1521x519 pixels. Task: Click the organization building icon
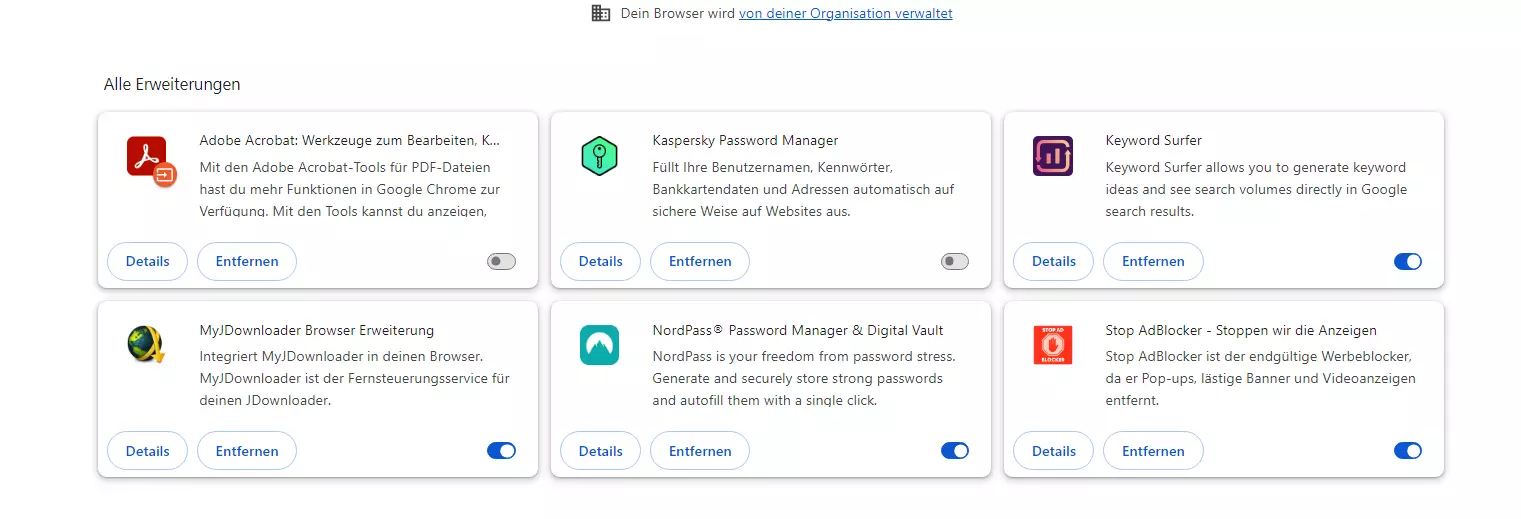(601, 13)
